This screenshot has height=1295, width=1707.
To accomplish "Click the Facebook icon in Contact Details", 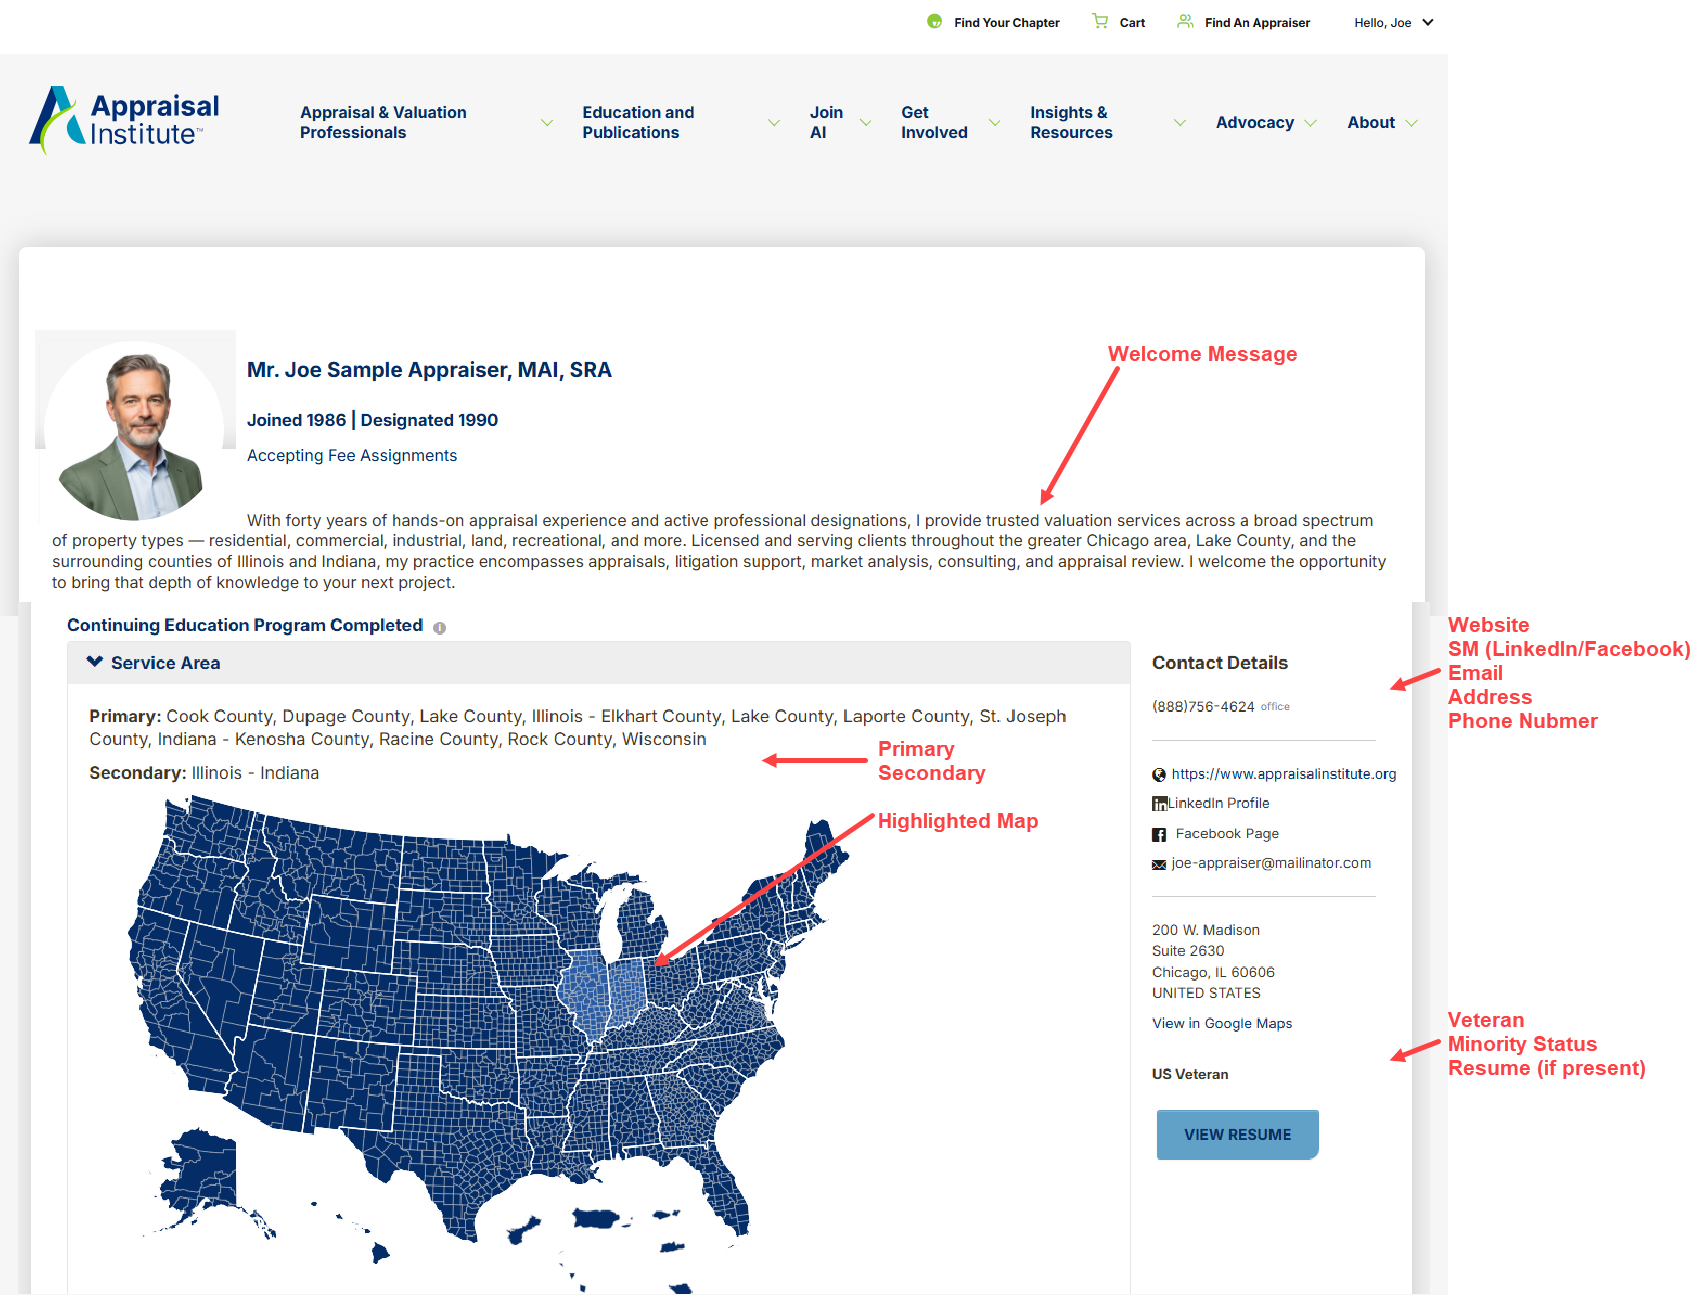I will [x=1159, y=834].
